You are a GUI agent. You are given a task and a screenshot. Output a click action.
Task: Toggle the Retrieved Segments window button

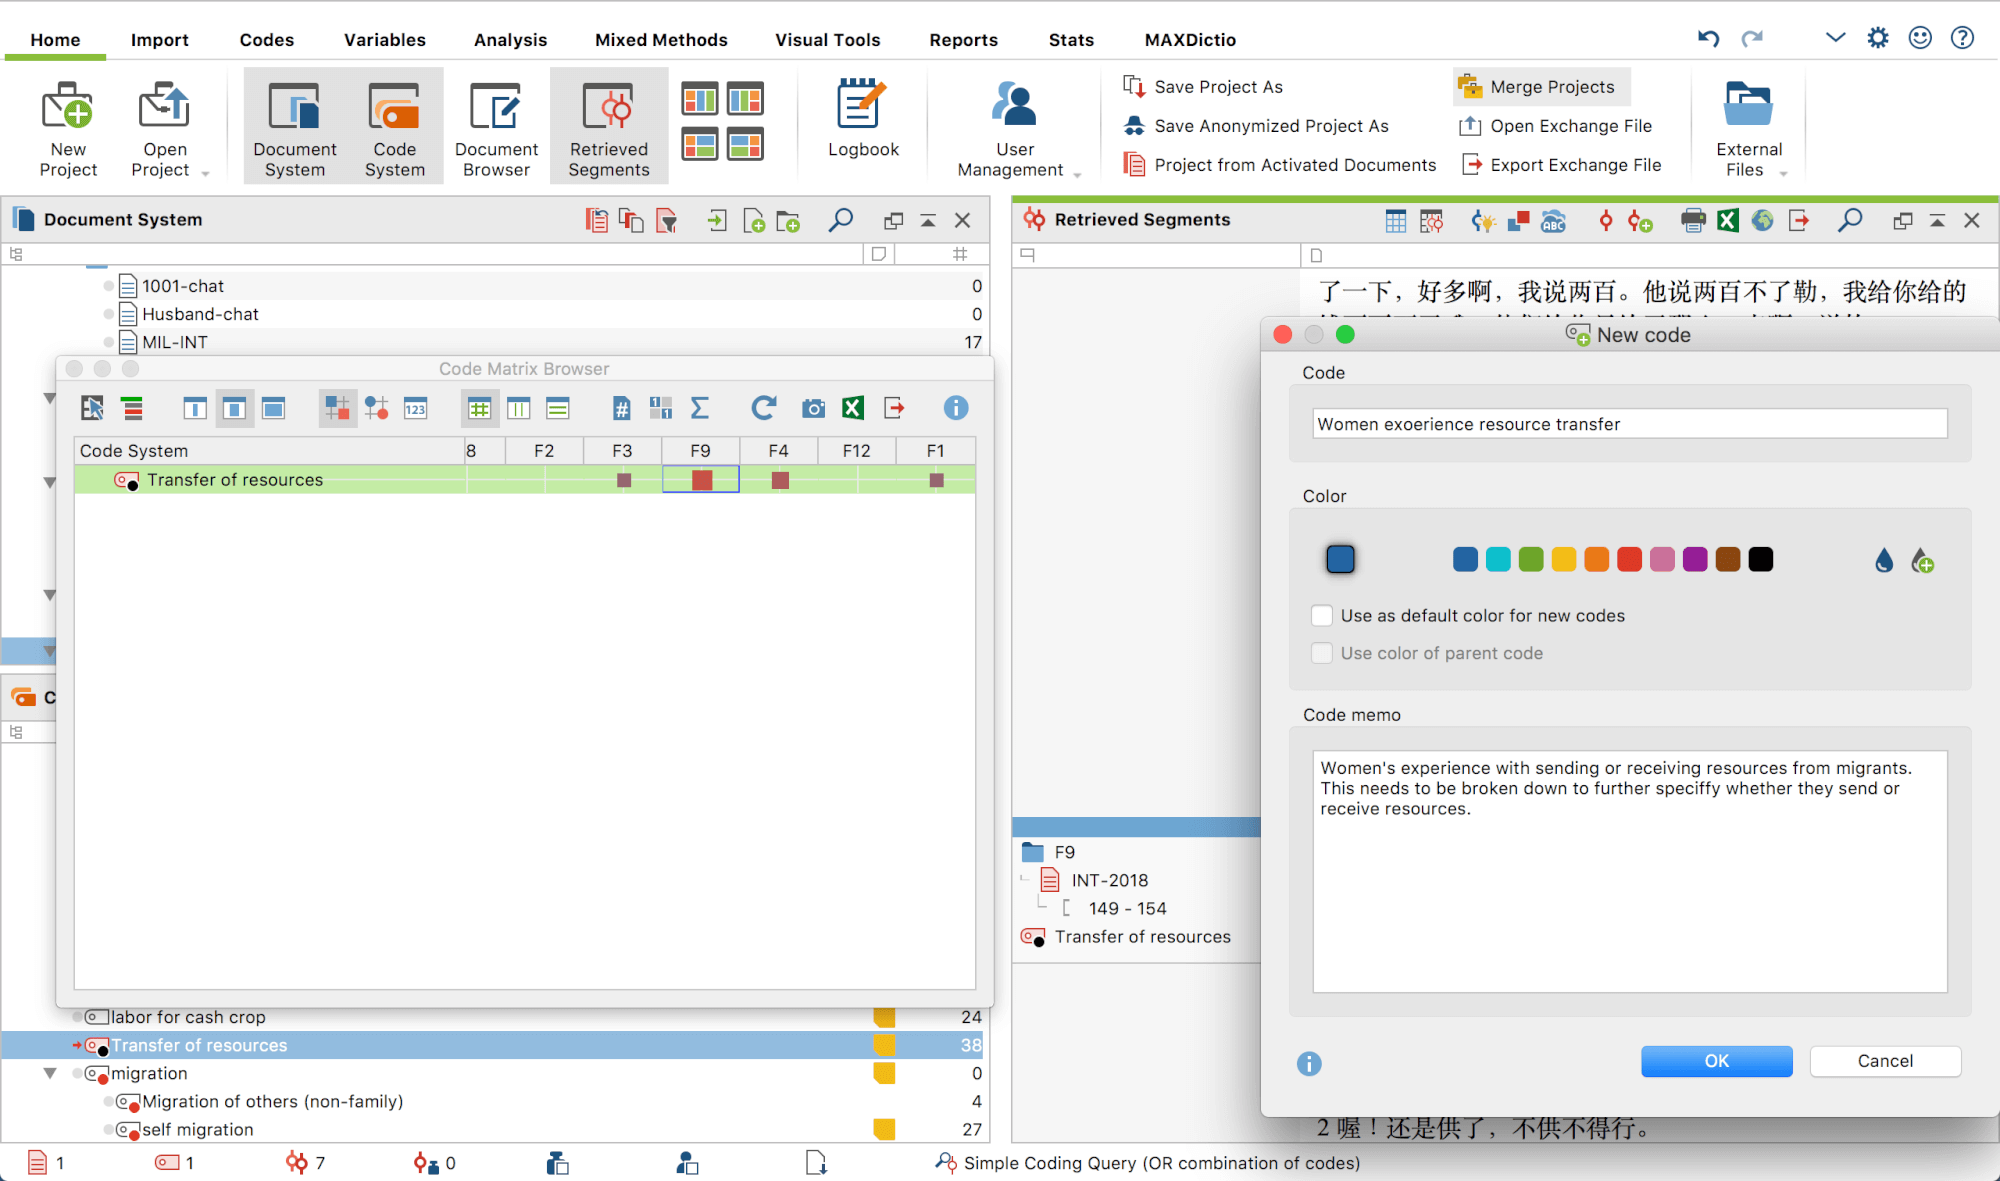tap(608, 128)
